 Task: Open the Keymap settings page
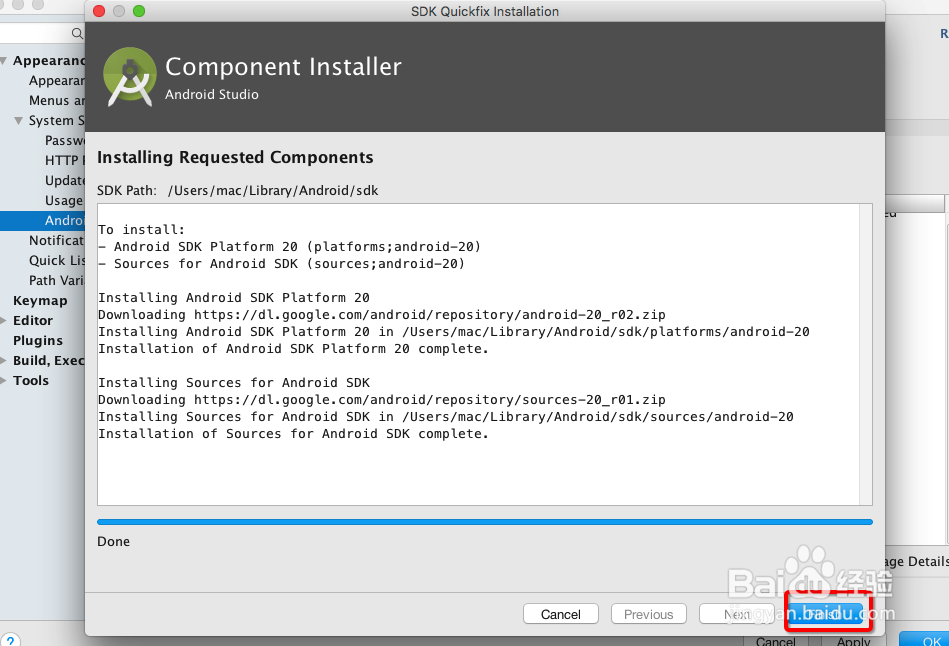40,300
